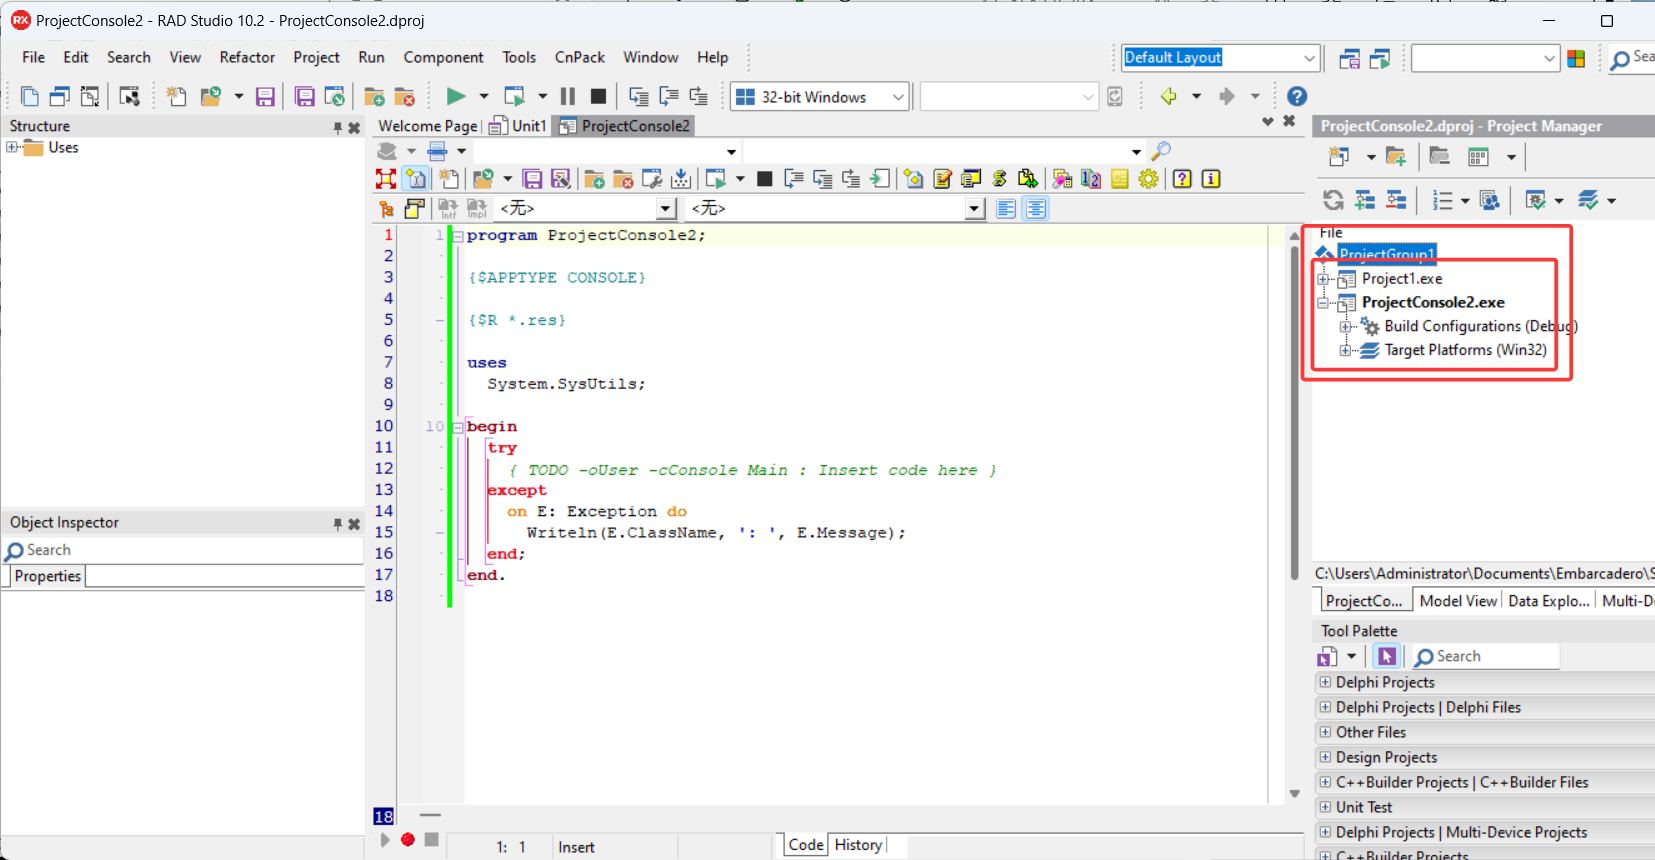Collapse the code fold at begin line
The width and height of the screenshot is (1655, 860).
[x=457, y=427]
